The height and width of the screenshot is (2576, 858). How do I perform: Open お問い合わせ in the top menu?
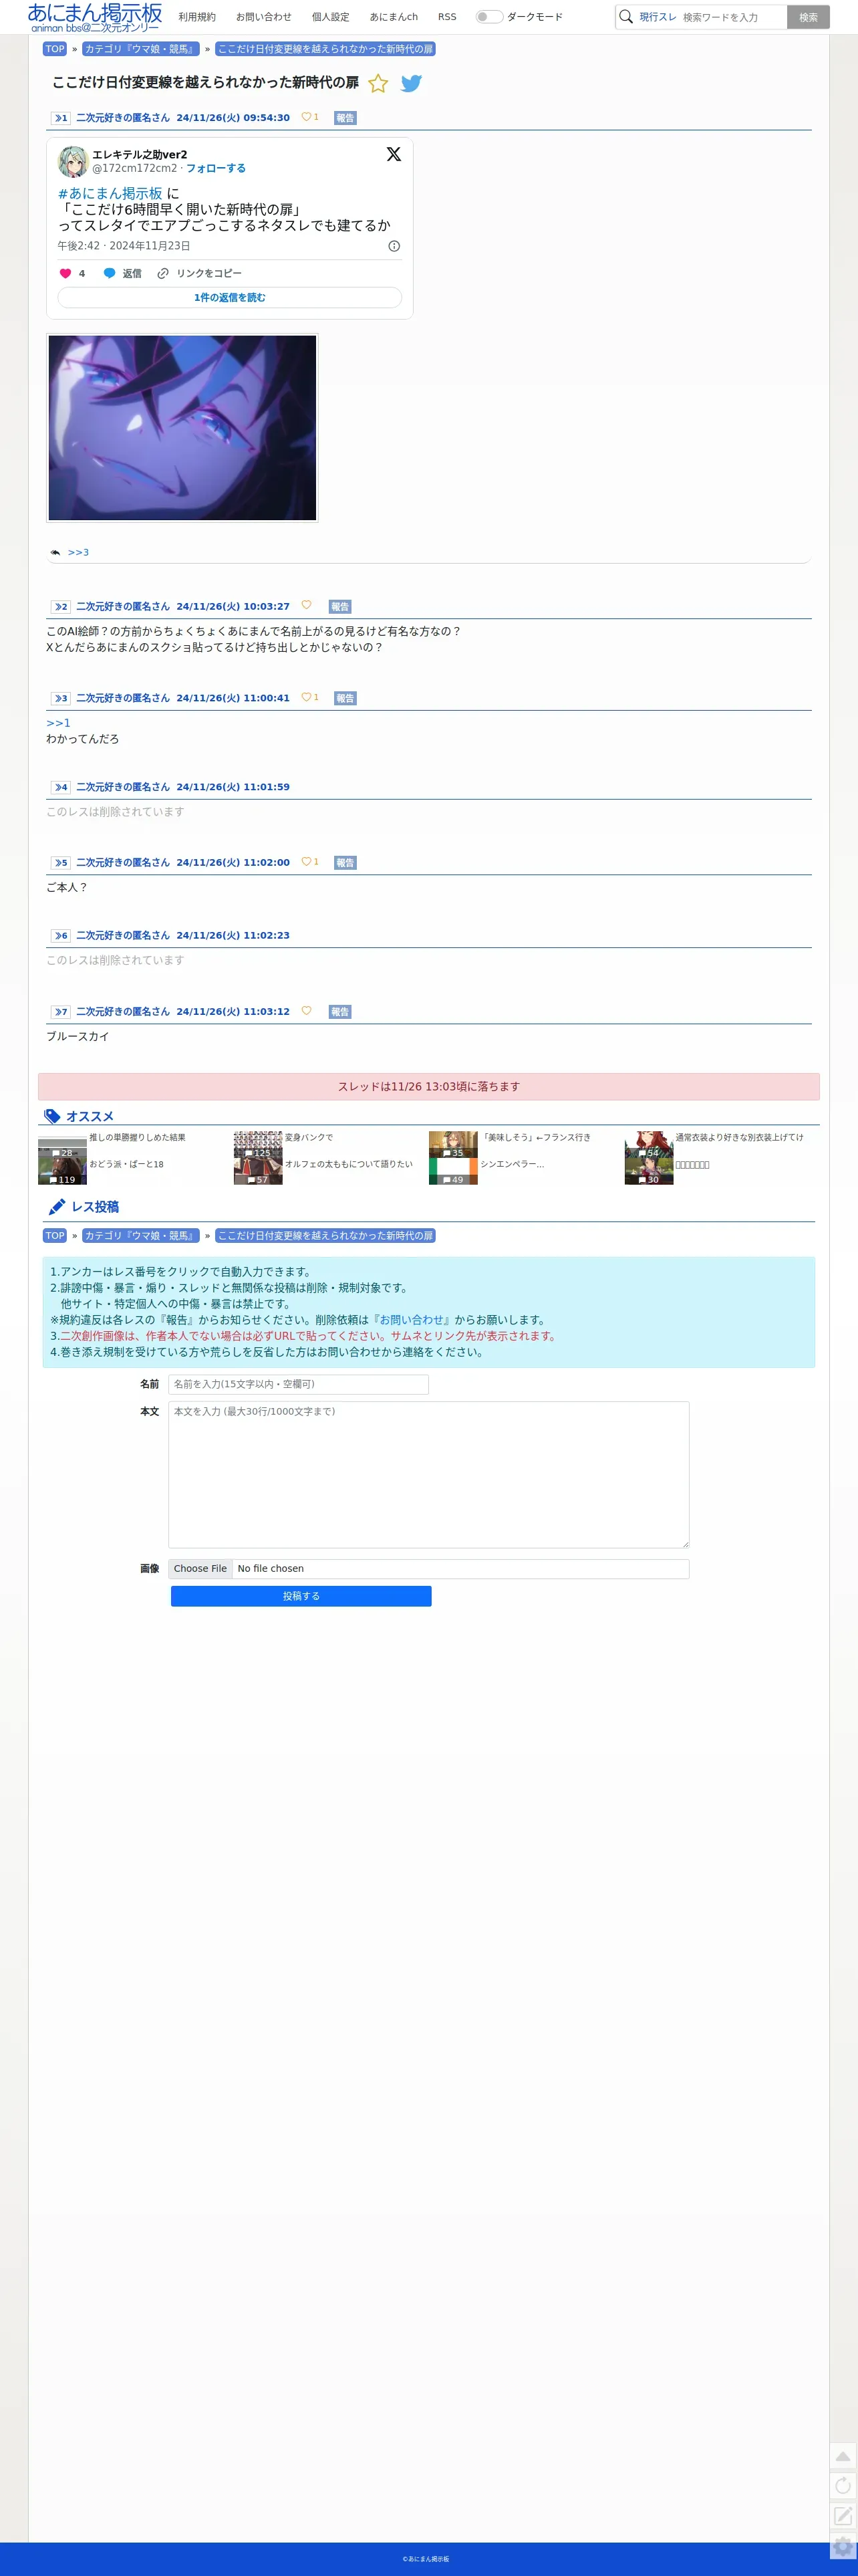[264, 17]
